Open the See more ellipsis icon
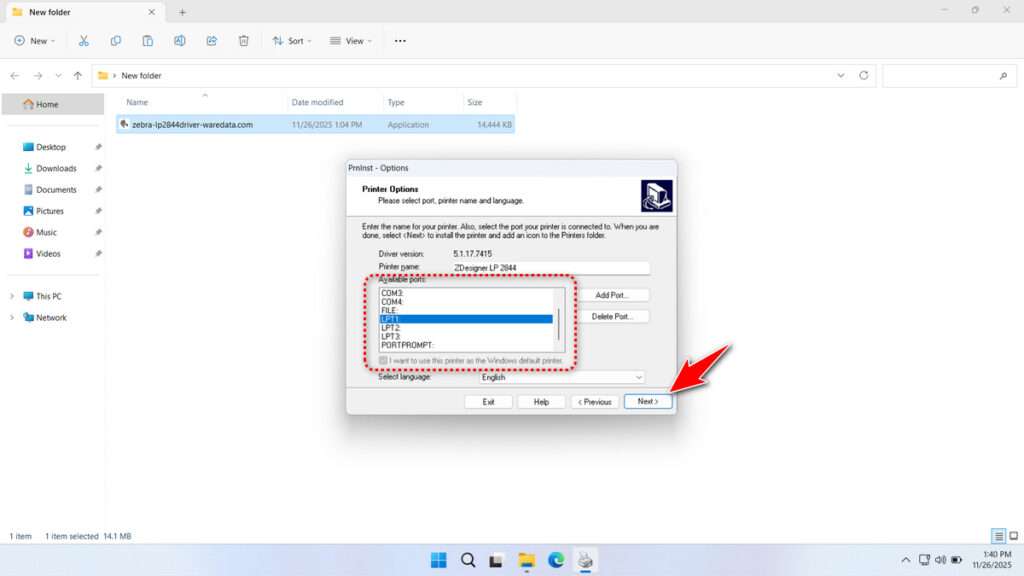The image size is (1024, 576). tap(400, 40)
